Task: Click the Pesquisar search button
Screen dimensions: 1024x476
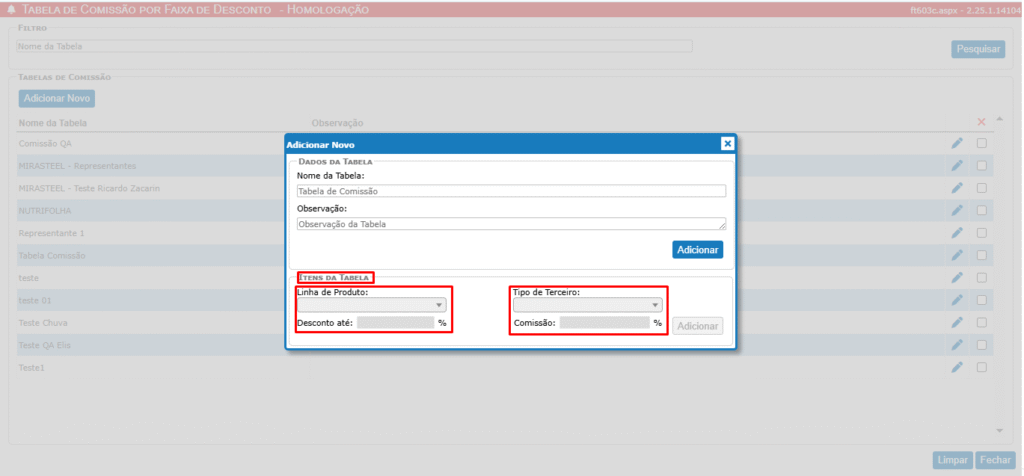Action: point(977,48)
